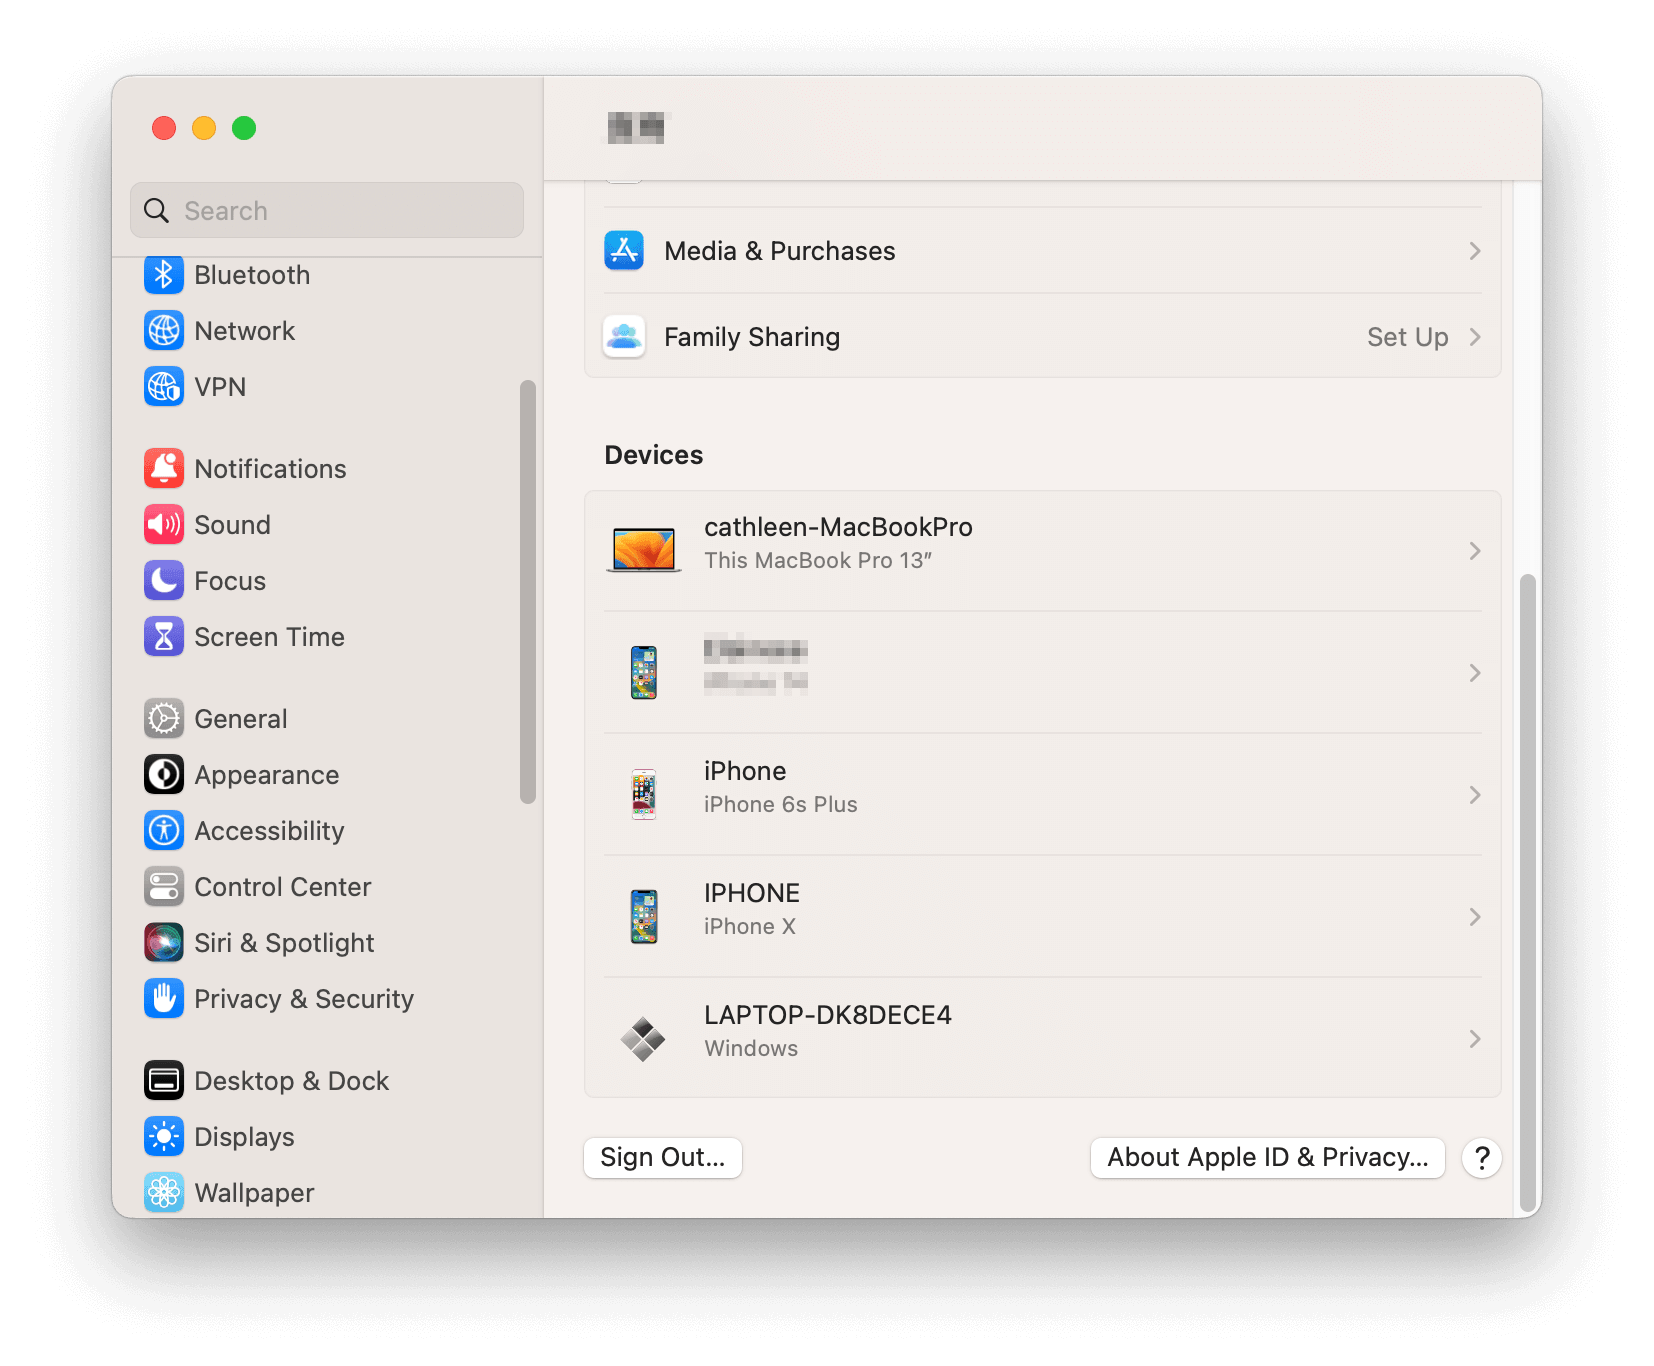Screen dimensions: 1654x1366
Task: Go to Bluetooth in sidebar
Action: click(x=252, y=275)
